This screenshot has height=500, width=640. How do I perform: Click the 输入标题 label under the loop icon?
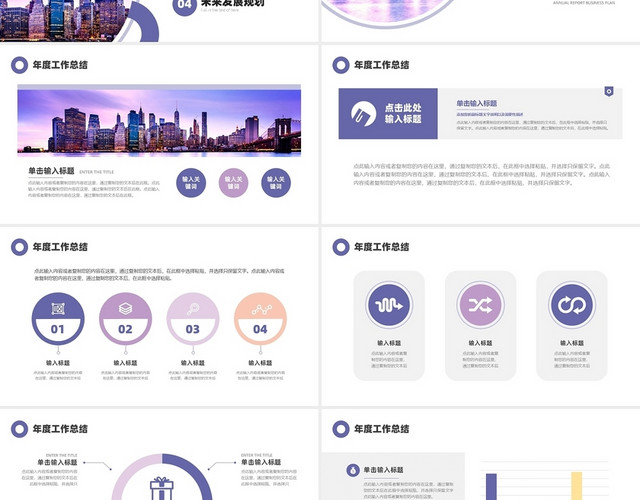click(572, 343)
